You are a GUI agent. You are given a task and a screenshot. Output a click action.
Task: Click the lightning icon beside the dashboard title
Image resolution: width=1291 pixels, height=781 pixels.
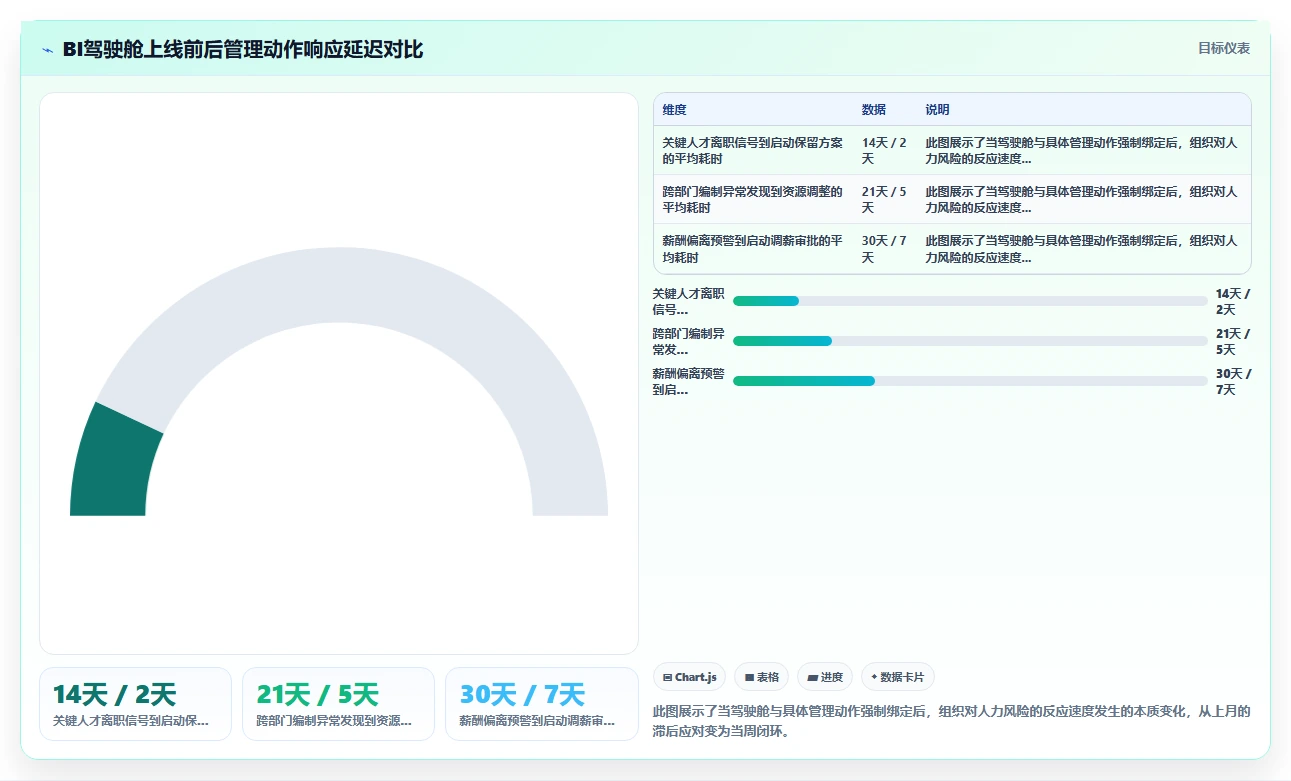click(x=47, y=50)
